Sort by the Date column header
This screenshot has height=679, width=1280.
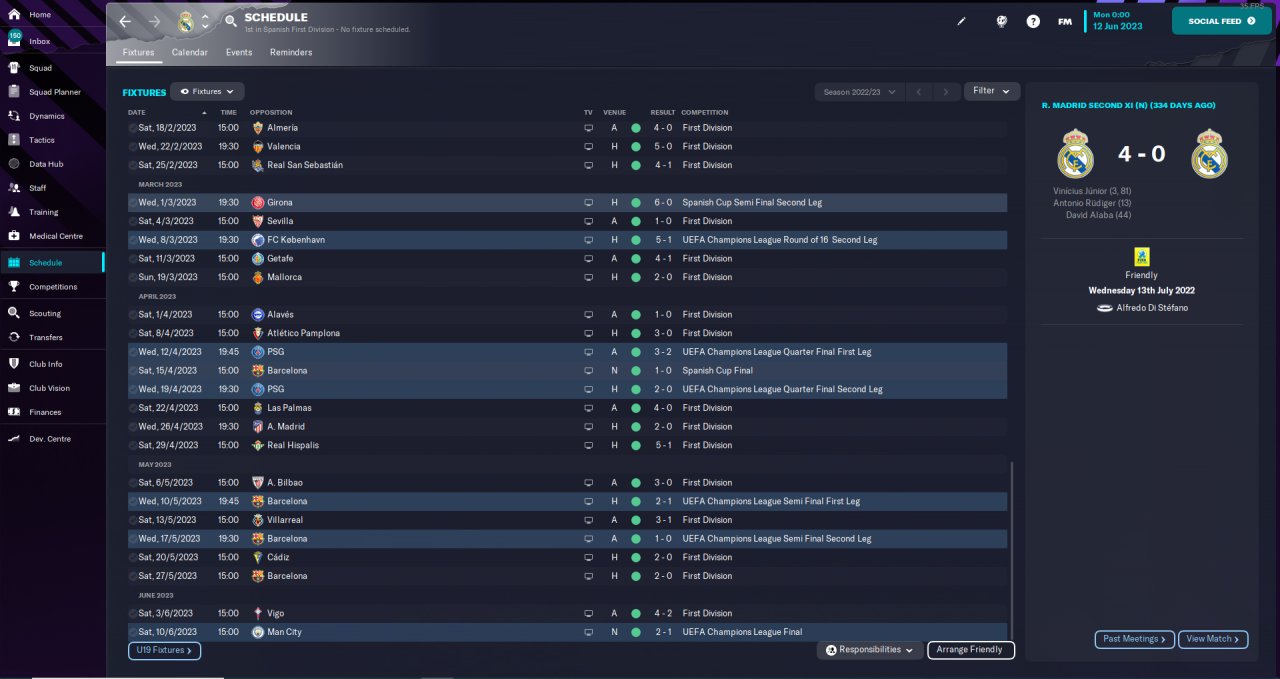pyautogui.click(x=137, y=112)
